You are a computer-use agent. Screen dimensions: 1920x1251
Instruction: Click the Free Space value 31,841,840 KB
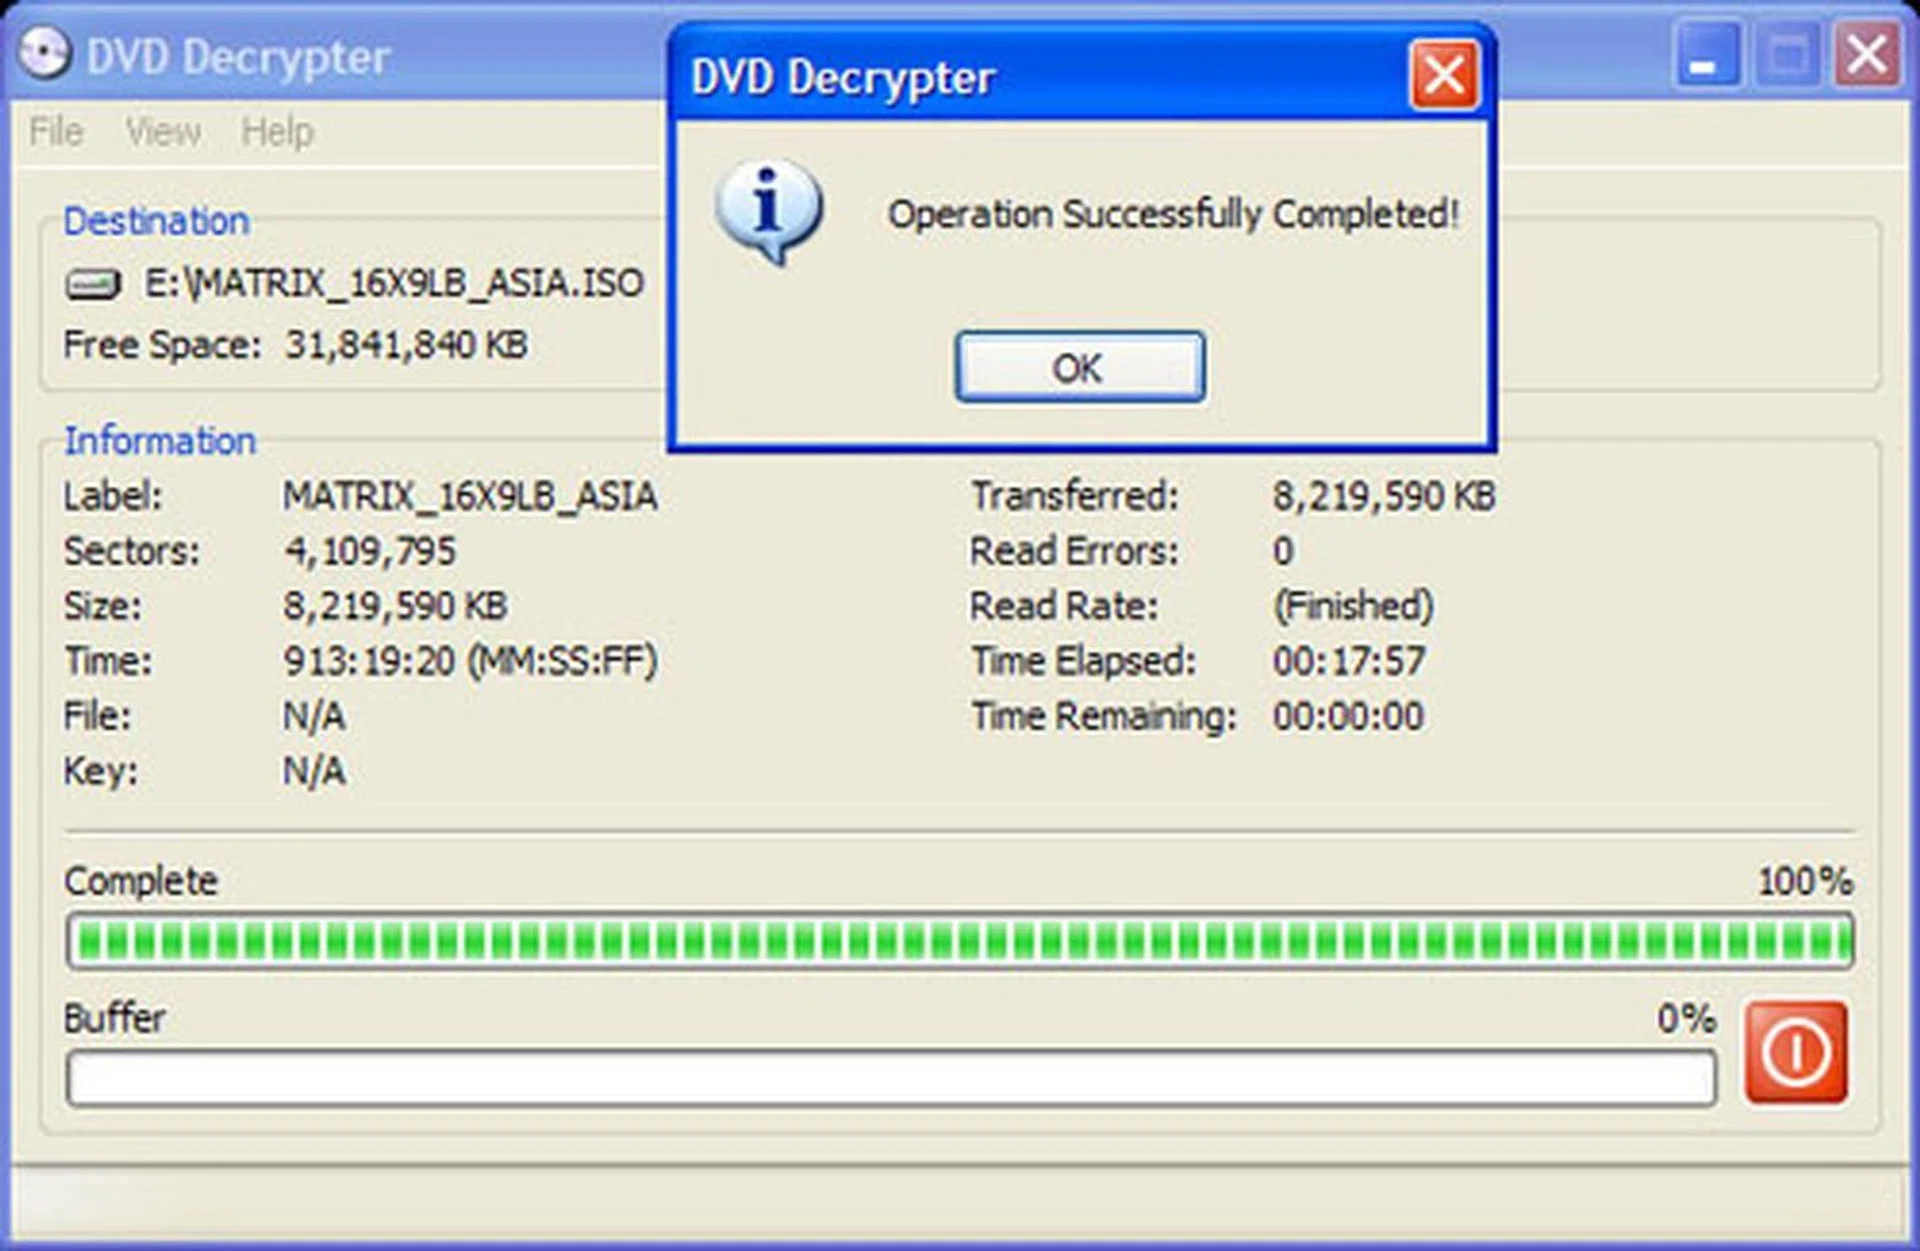coord(405,345)
